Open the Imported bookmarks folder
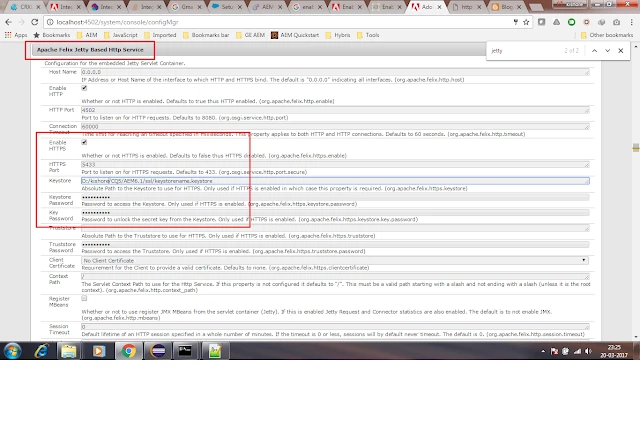This screenshot has height=436, width=640. tap(160, 35)
